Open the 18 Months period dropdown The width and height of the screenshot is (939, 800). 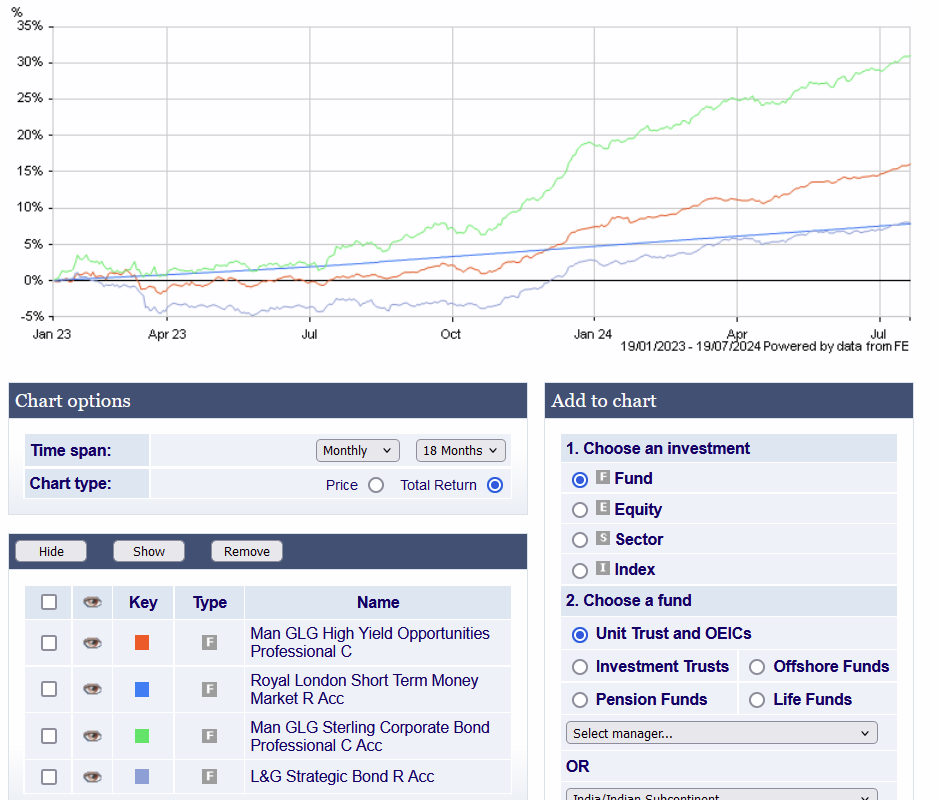[461, 451]
